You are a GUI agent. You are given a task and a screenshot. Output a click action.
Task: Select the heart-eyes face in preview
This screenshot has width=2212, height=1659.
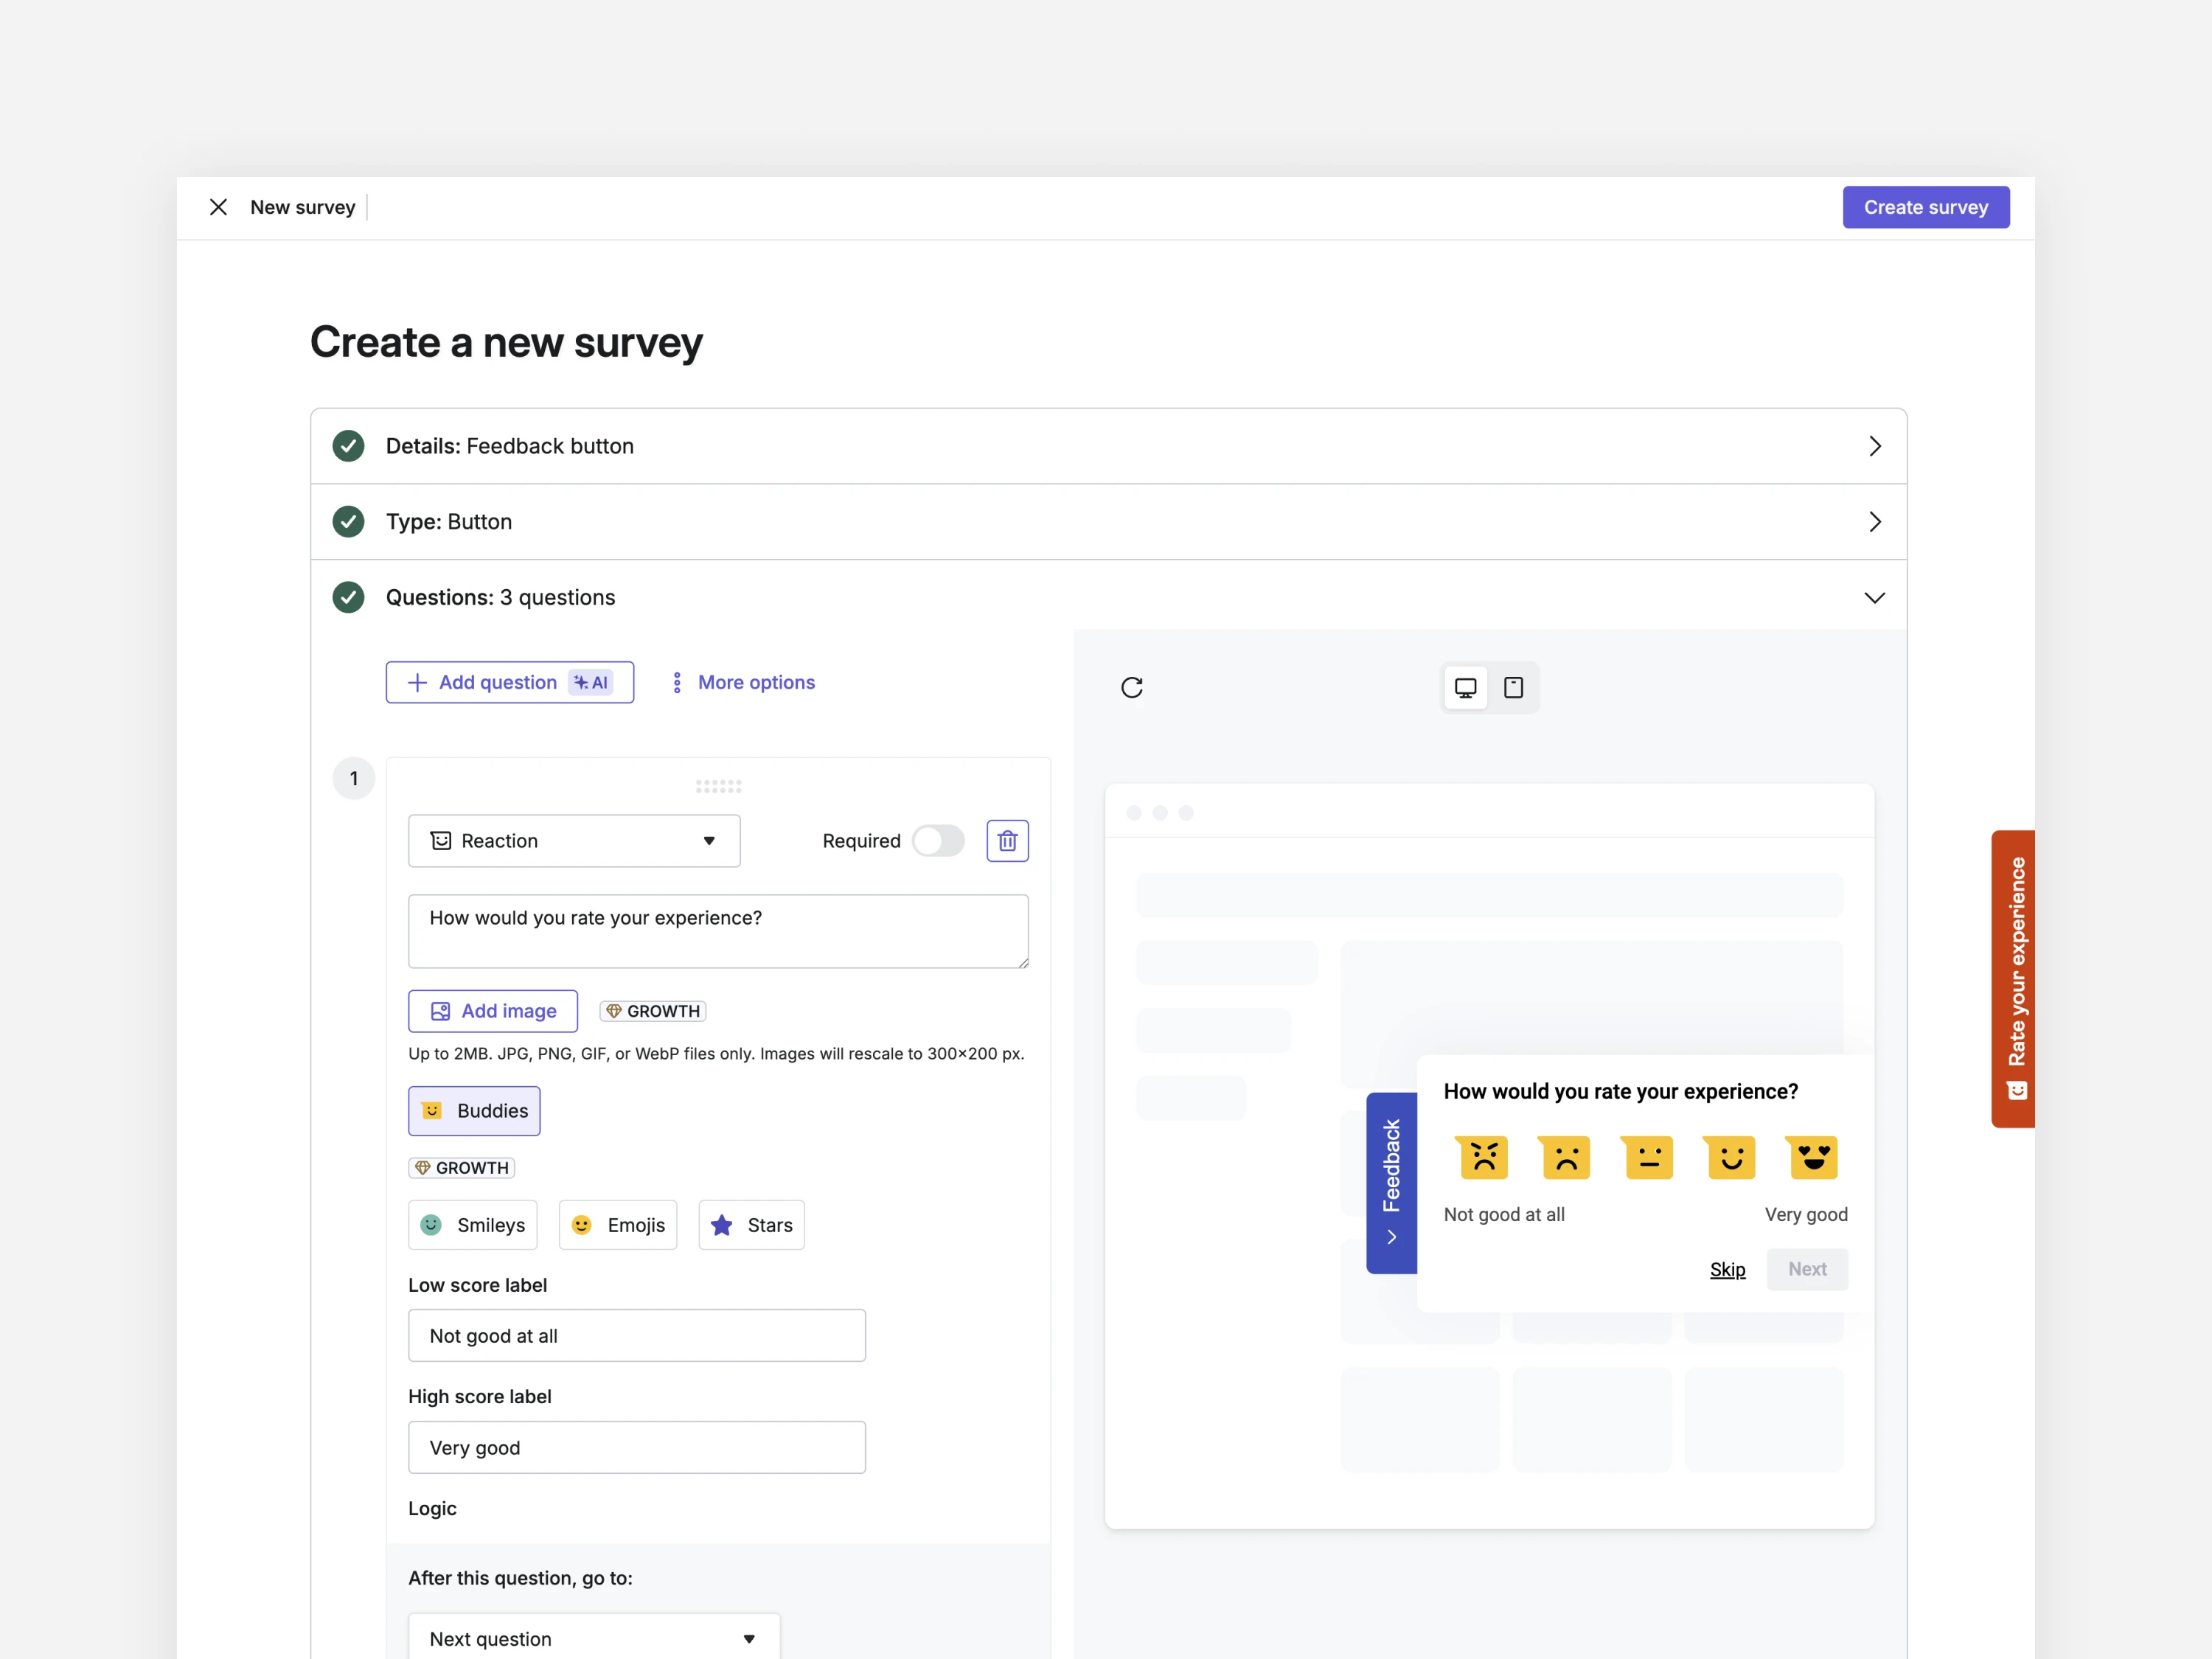pyautogui.click(x=1812, y=1157)
